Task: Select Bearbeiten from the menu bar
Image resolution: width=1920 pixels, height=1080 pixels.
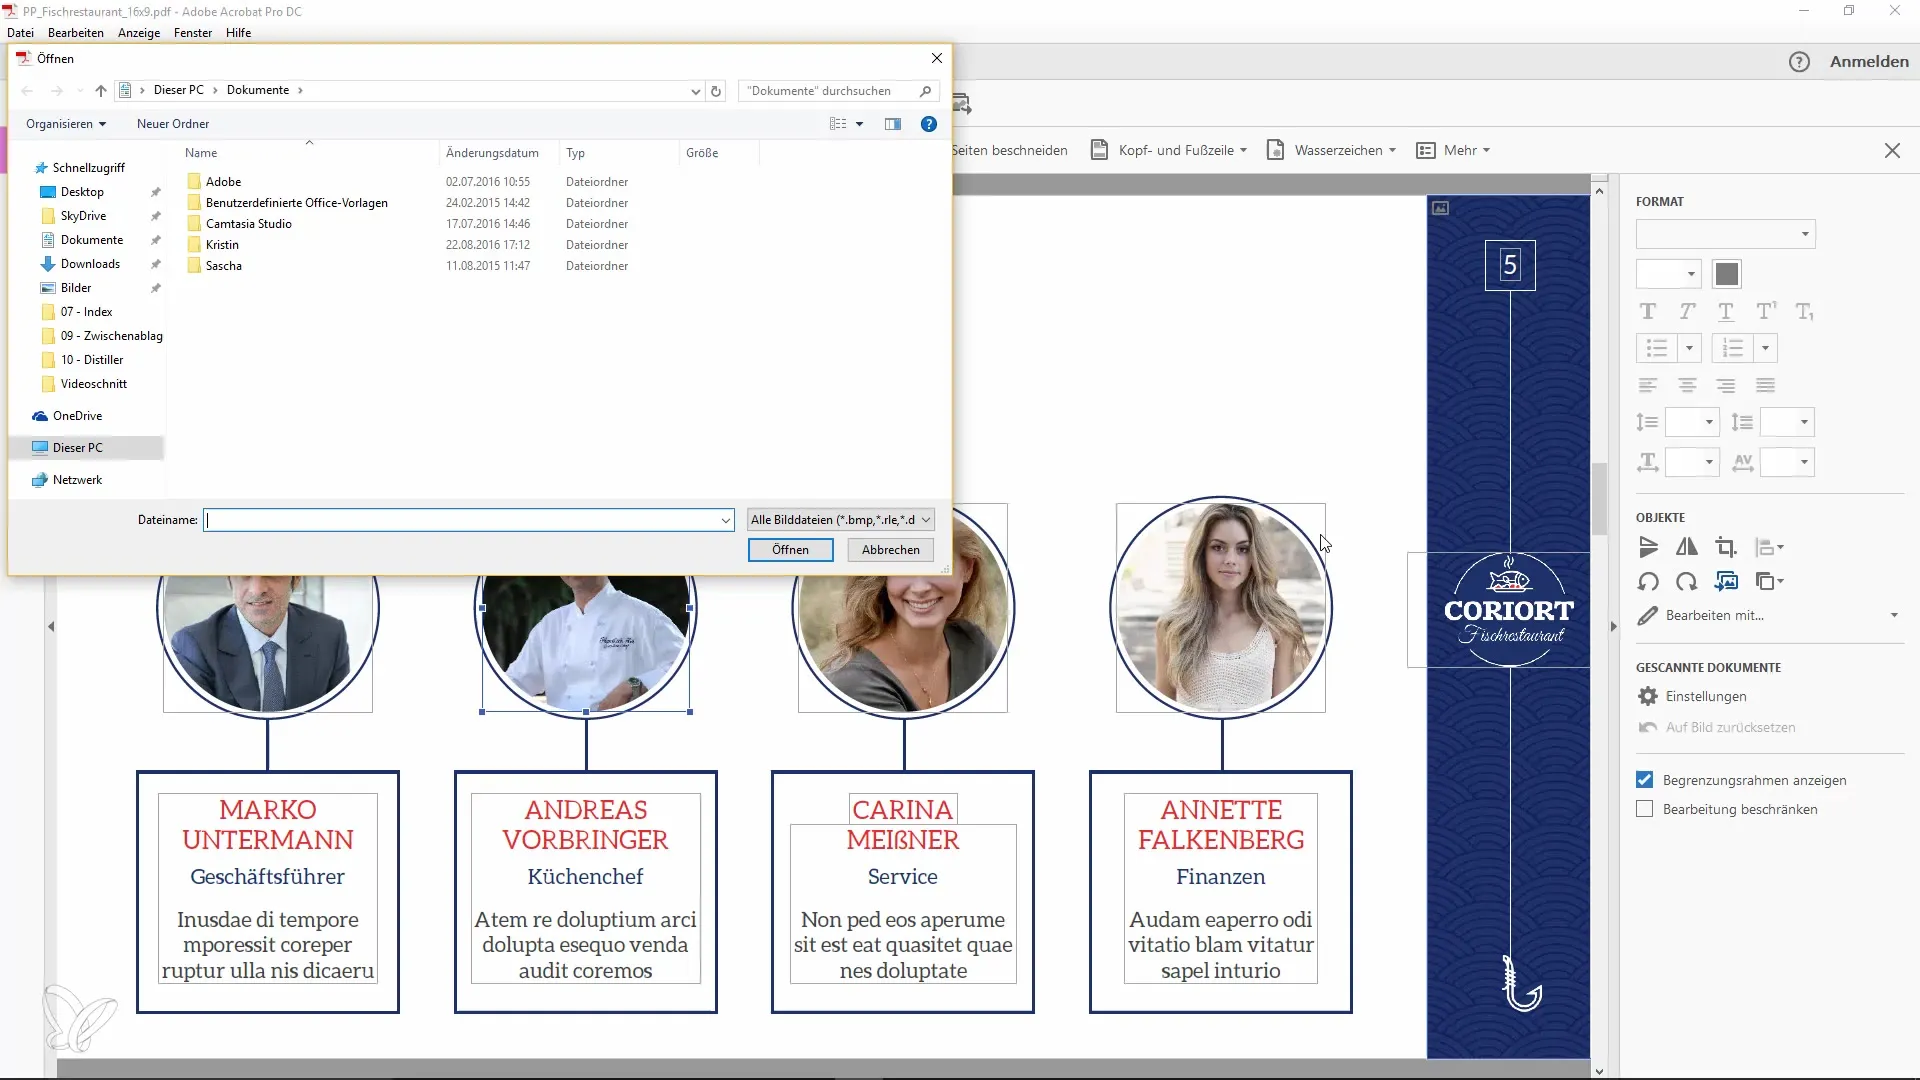Action: click(75, 32)
